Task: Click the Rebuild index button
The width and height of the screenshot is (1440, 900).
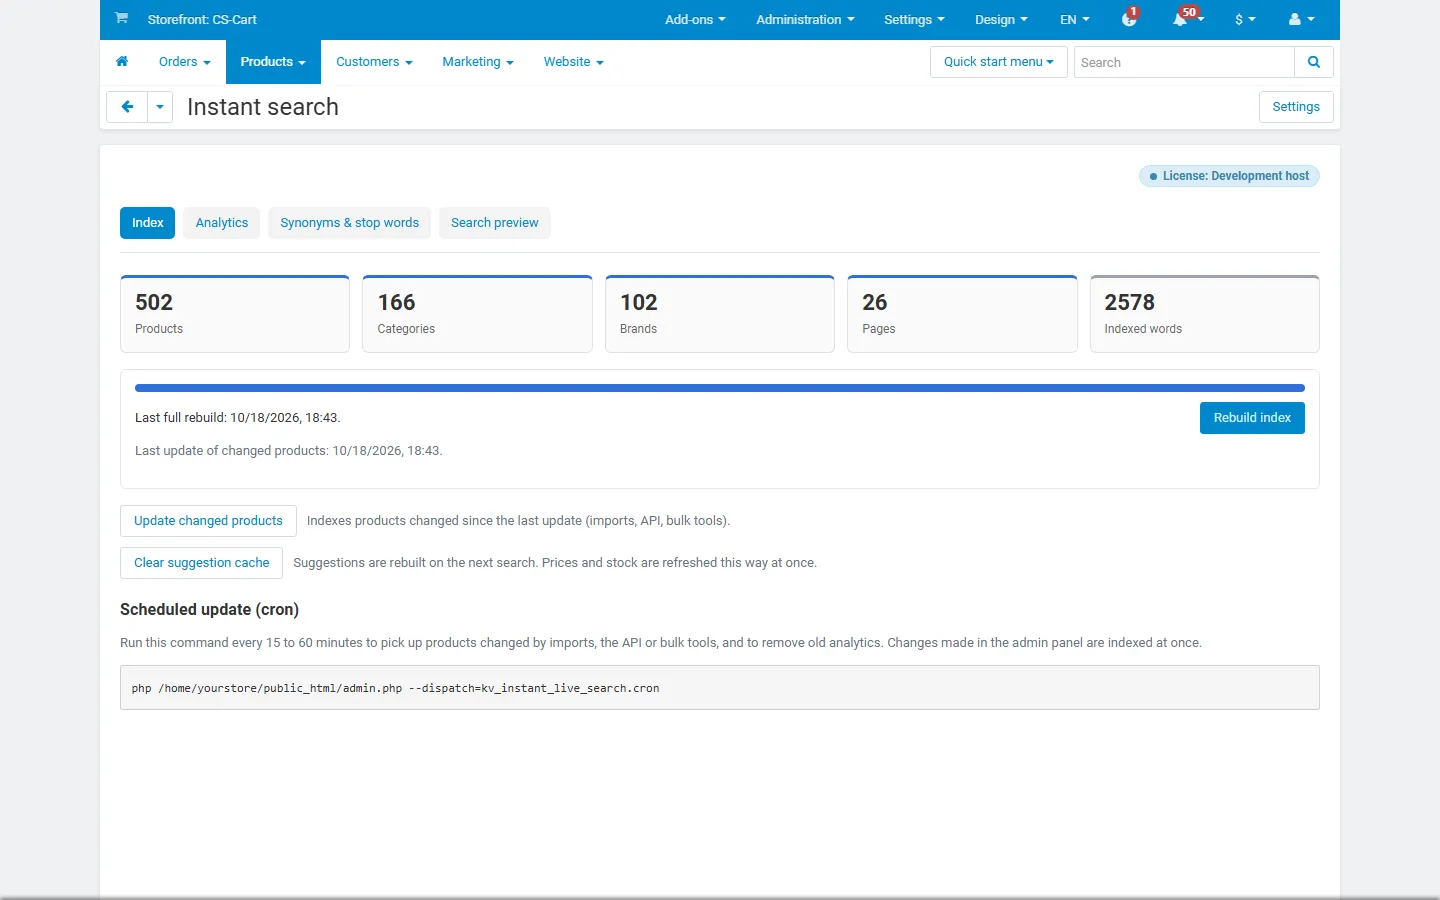Action: pos(1252,418)
